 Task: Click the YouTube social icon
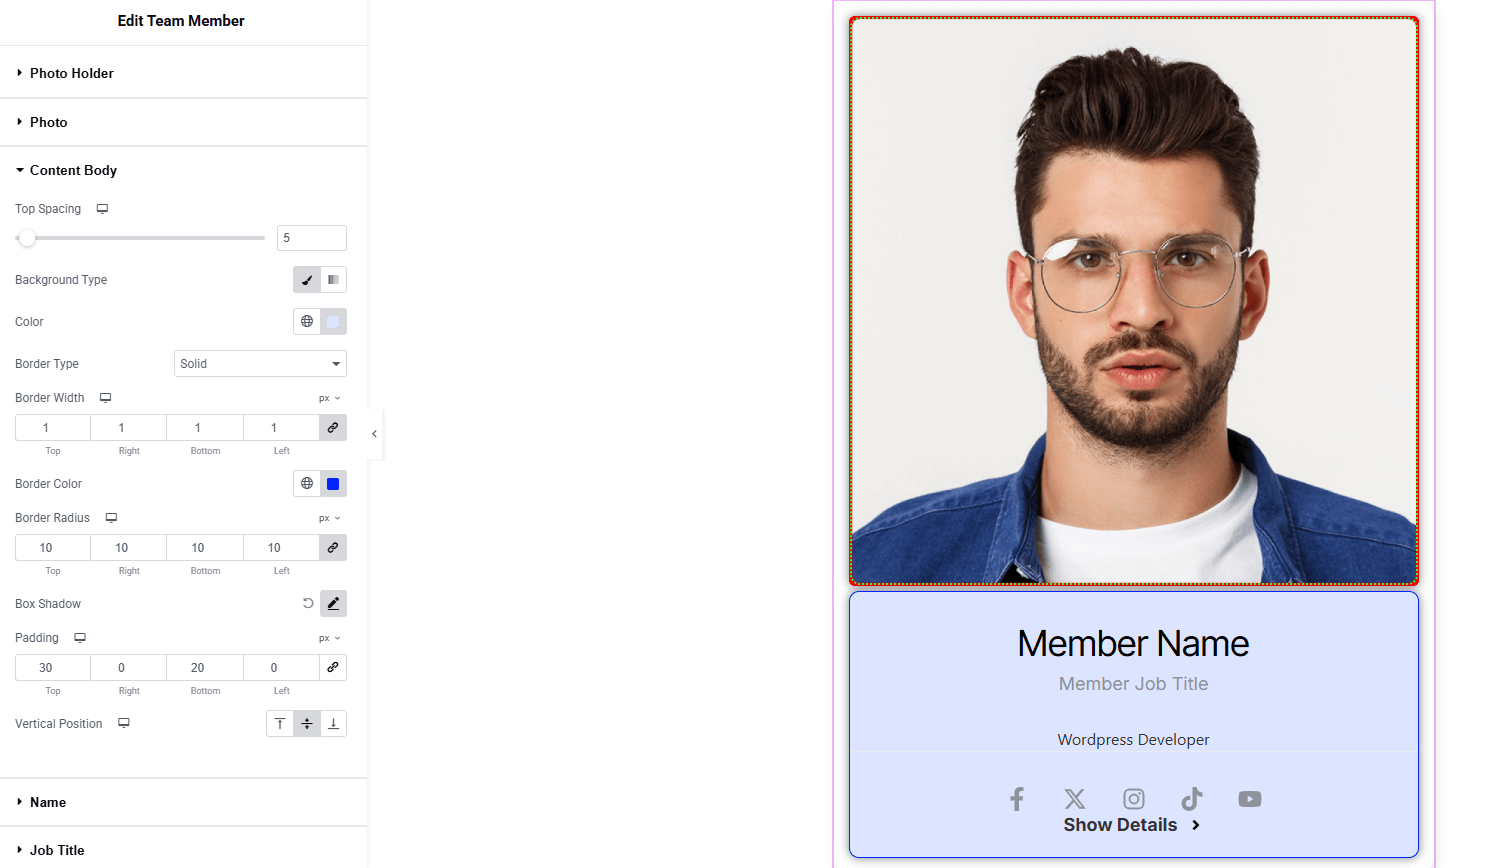coord(1249,799)
